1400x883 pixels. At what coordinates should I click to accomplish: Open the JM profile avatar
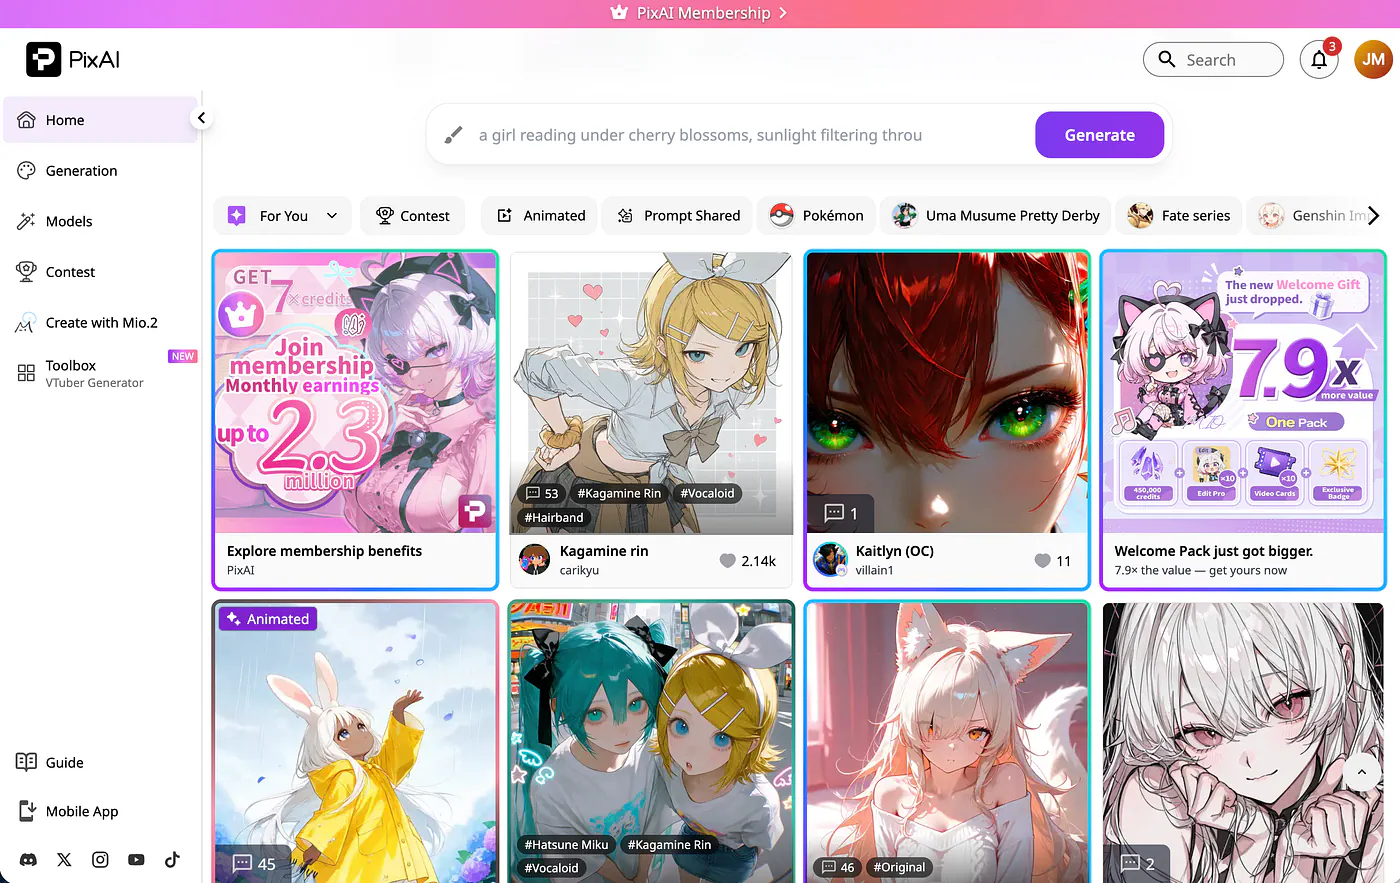1373,60
